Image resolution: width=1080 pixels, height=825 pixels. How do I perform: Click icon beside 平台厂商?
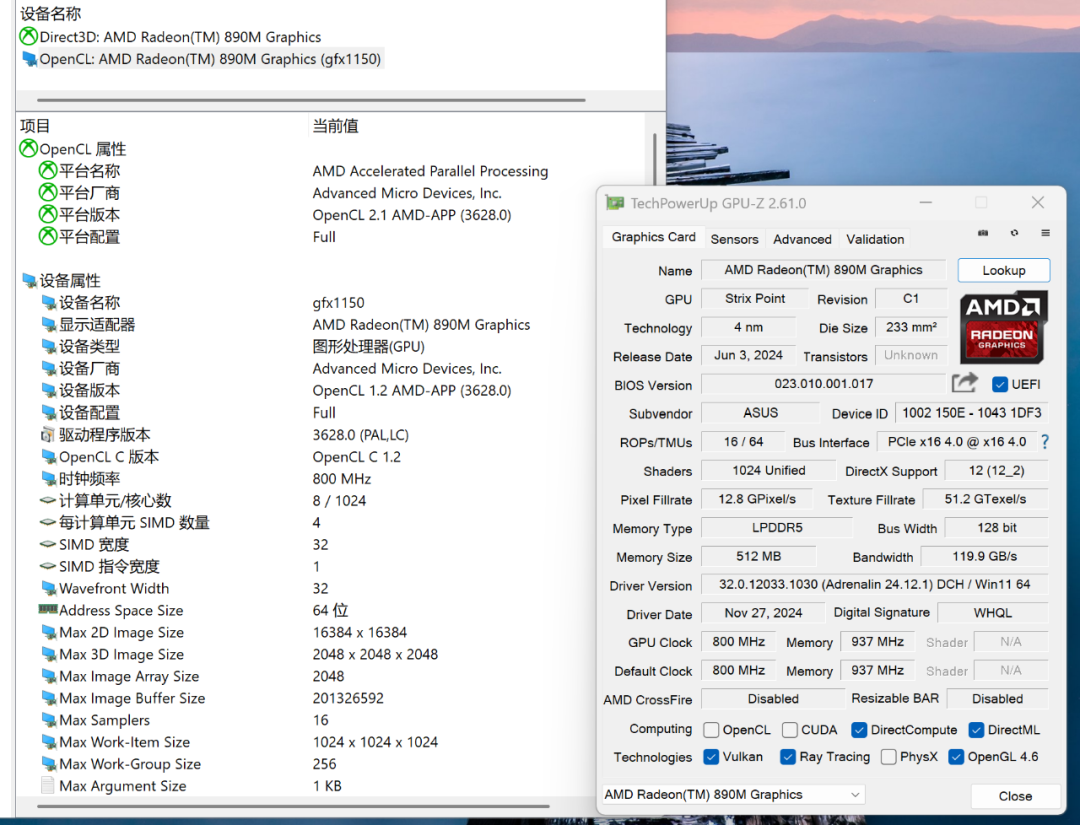(x=48, y=192)
